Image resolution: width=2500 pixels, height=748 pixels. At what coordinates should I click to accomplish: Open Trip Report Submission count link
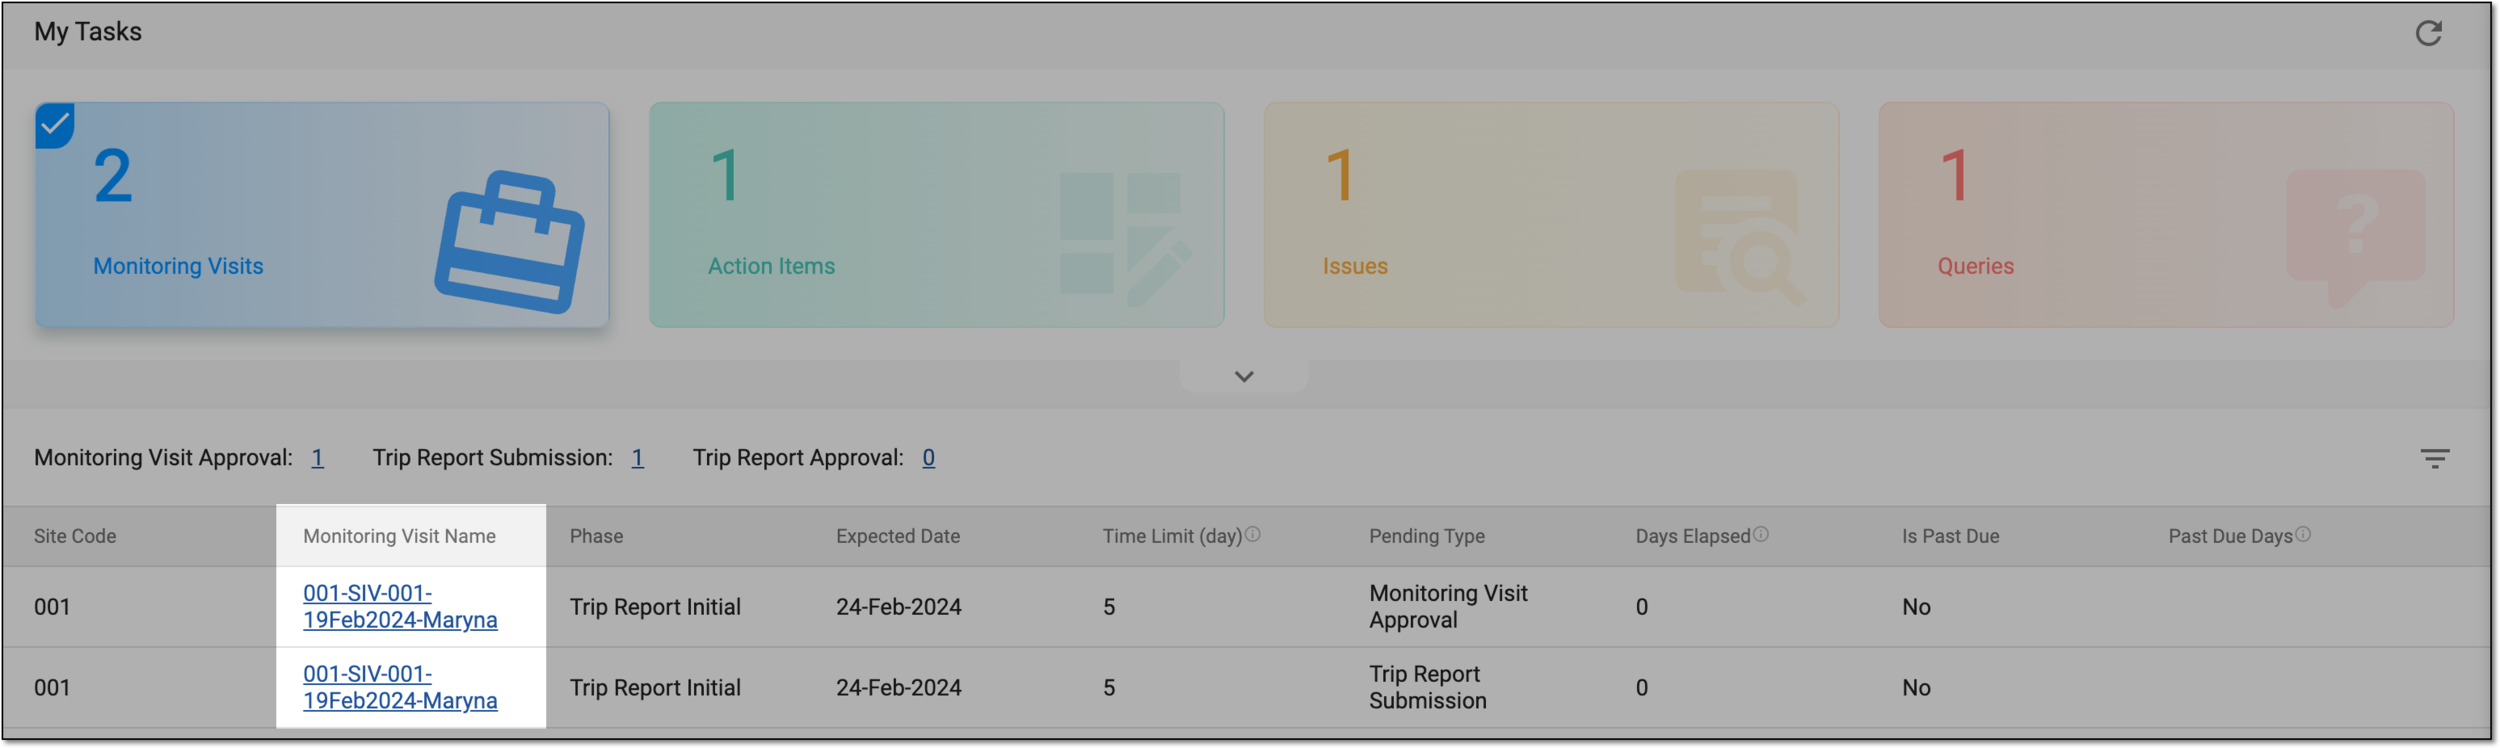(x=637, y=458)
